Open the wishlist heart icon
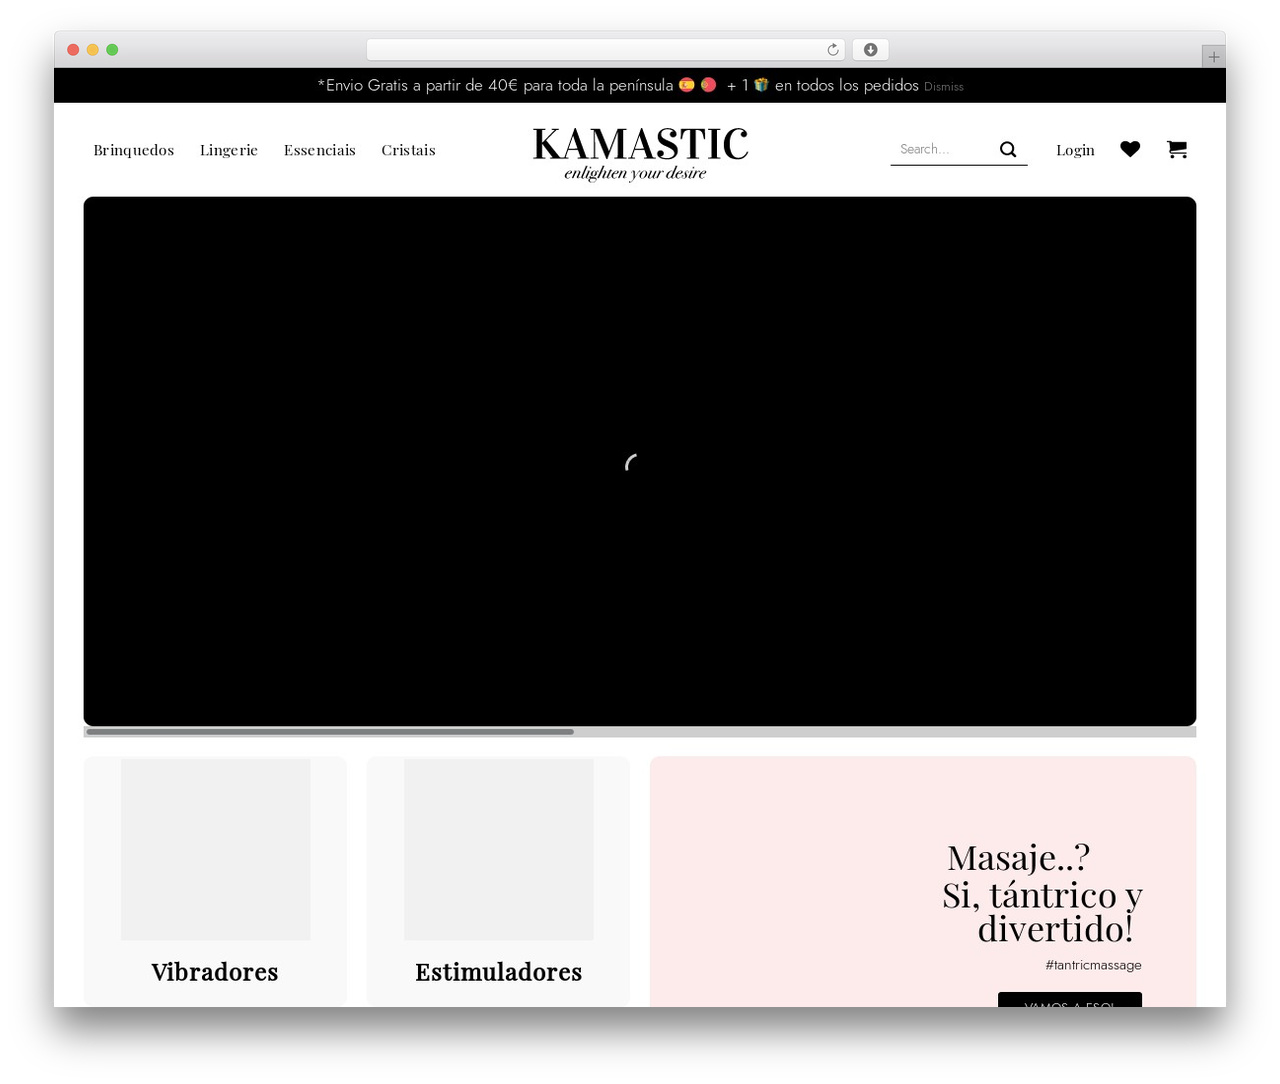Image resolution: width=1280 pixels, height=1084 pixels. tap(1130, 149)
